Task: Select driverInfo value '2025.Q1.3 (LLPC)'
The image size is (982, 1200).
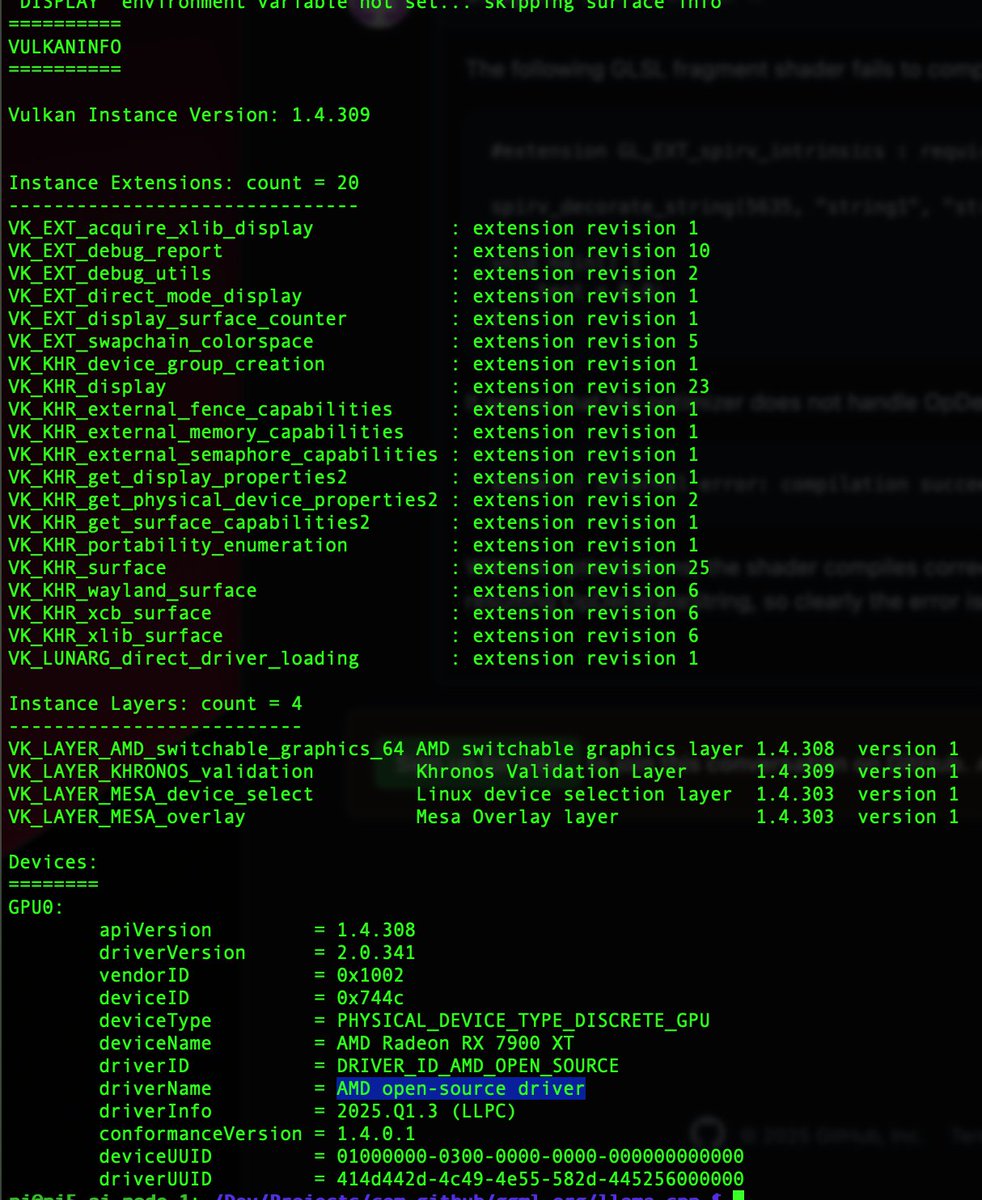Action: (427, 1111)
